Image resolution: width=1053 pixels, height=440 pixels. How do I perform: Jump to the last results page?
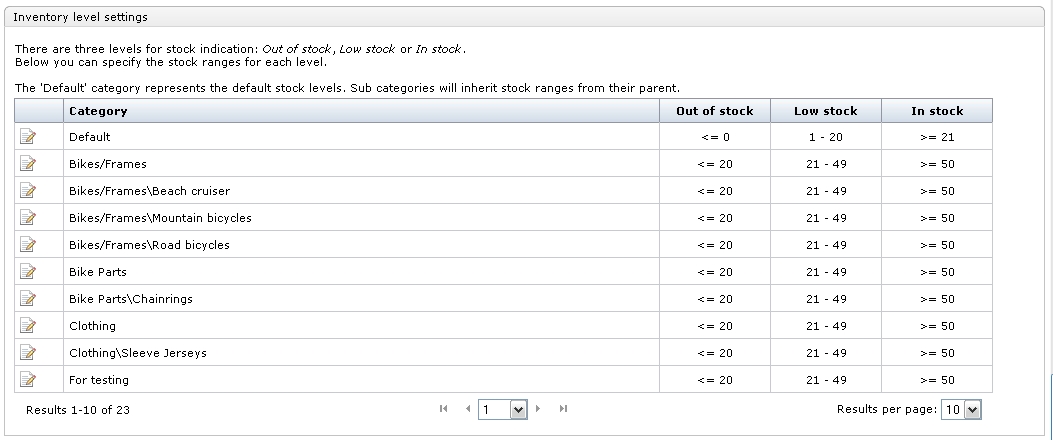tap(563, 408)
